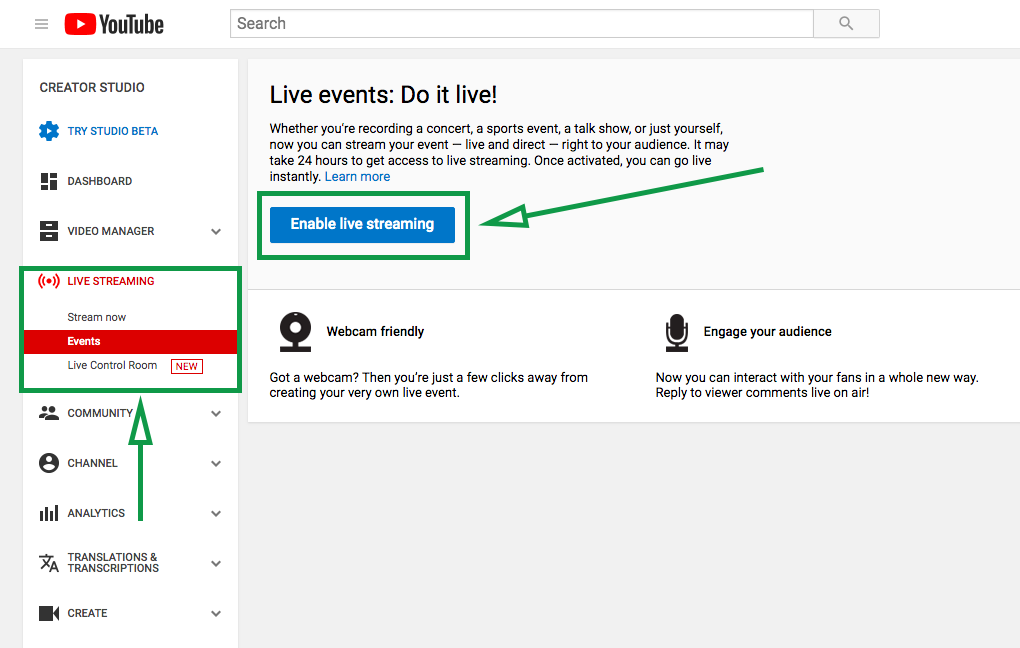1020x648 pixels.
Task: Expand the Video Manager section chevron
Action: (x=216, y=232)
